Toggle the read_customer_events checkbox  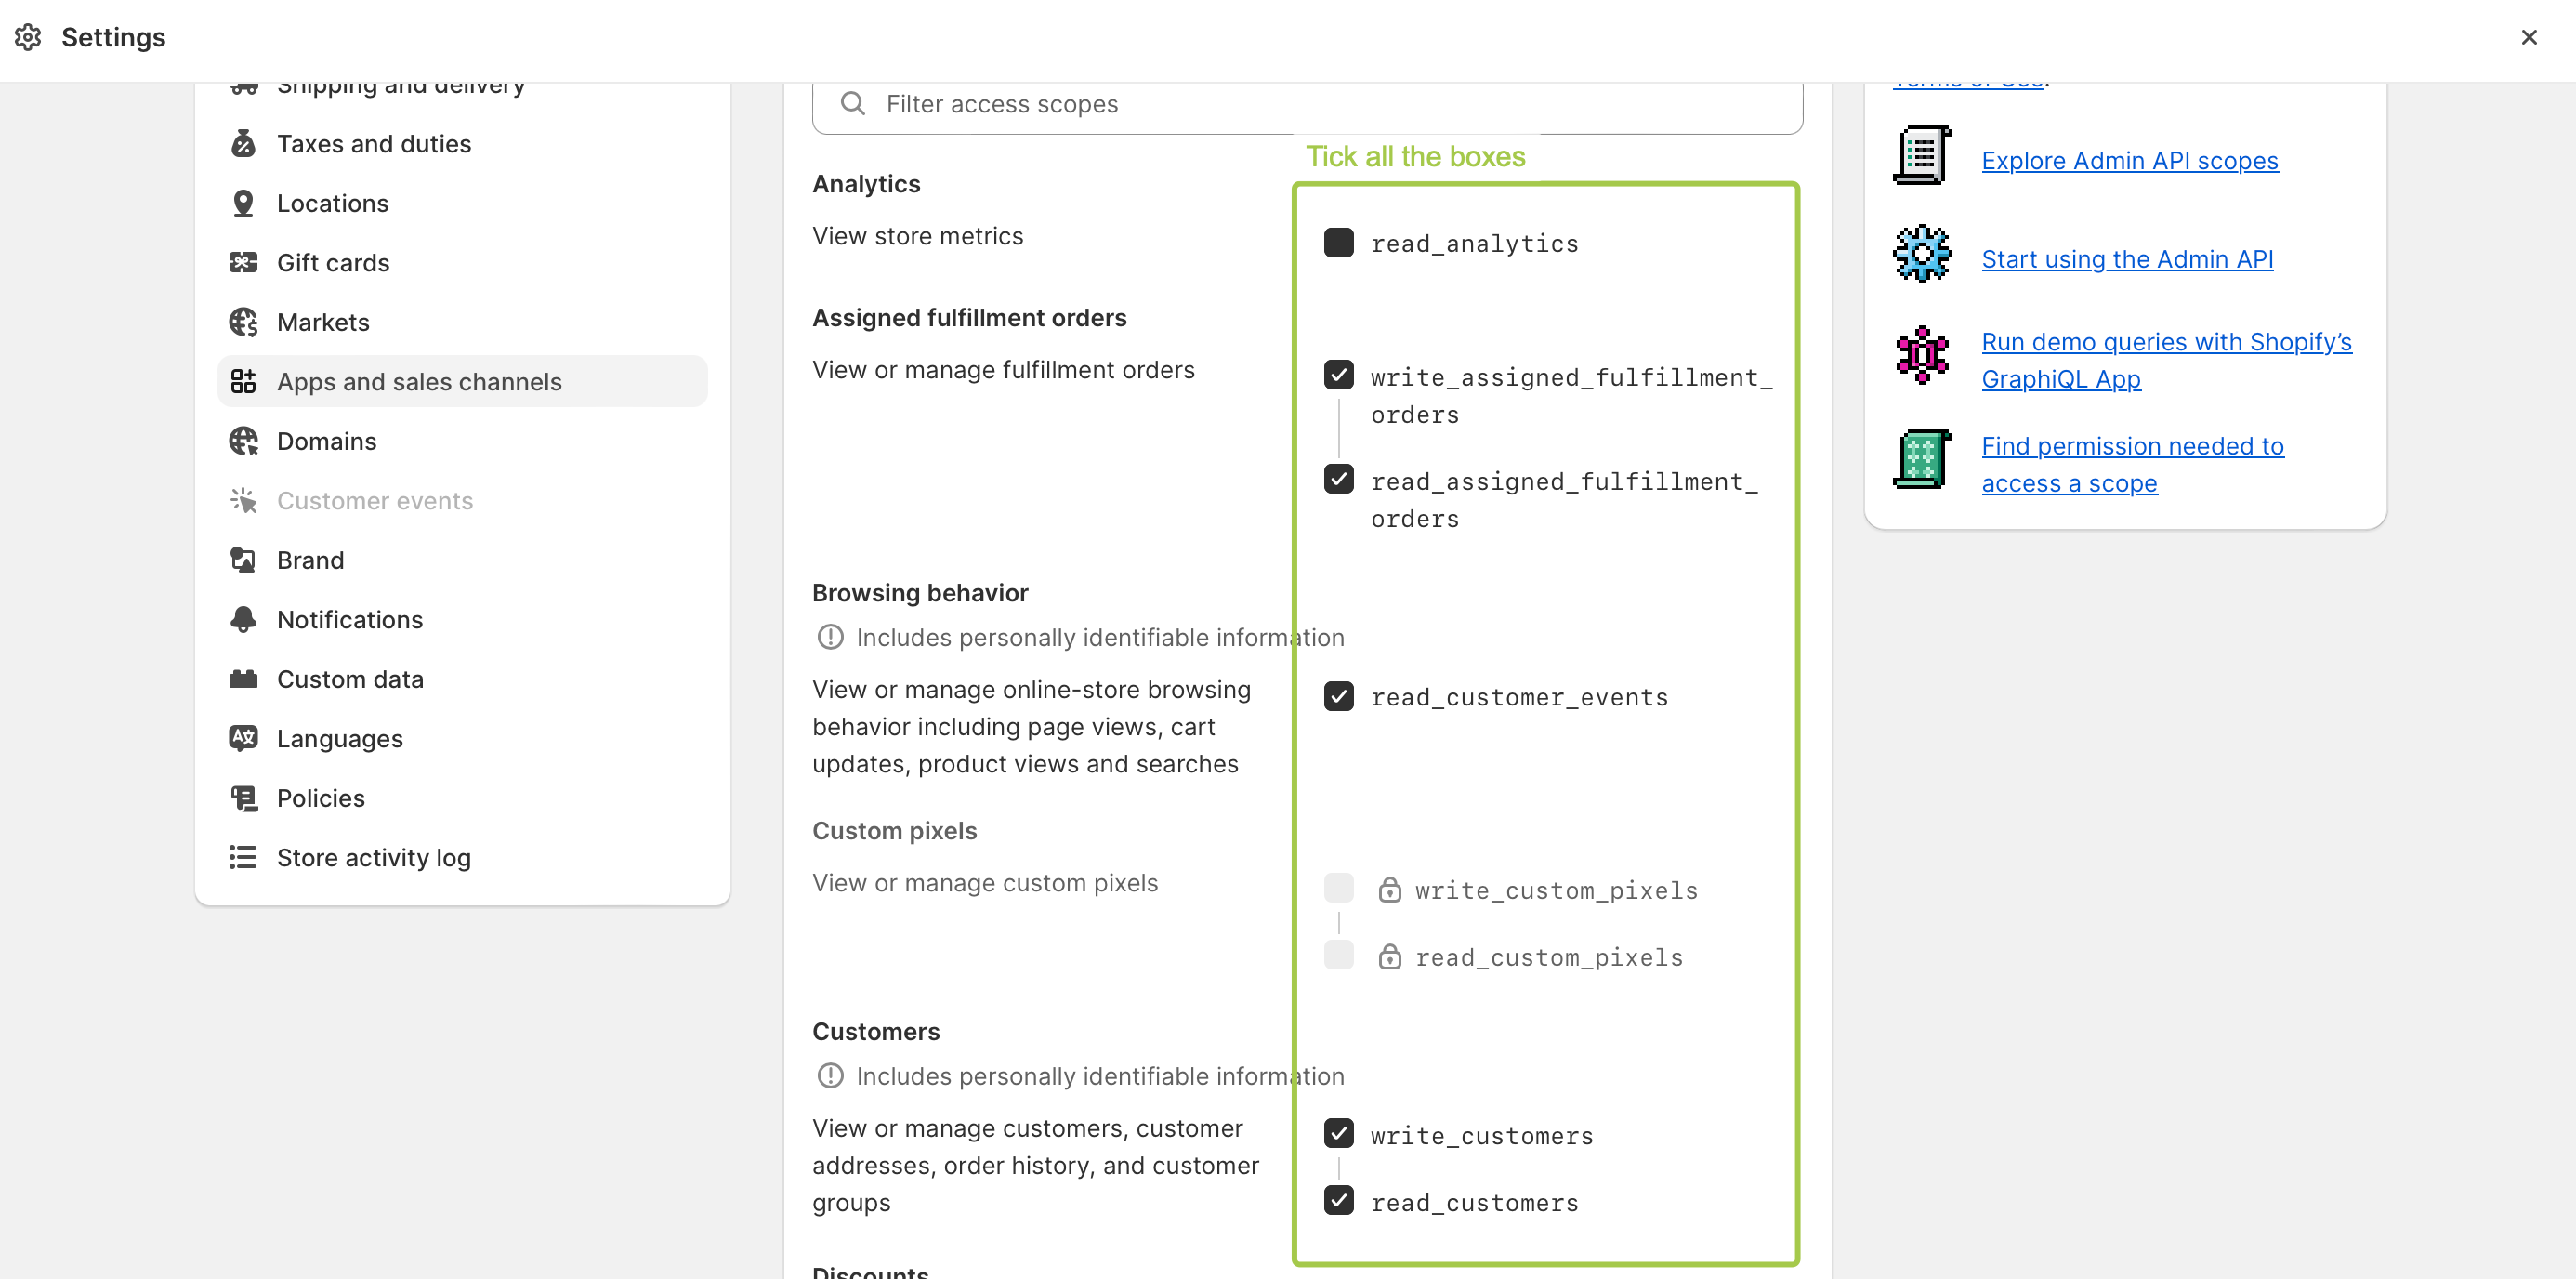point(1339,696)
